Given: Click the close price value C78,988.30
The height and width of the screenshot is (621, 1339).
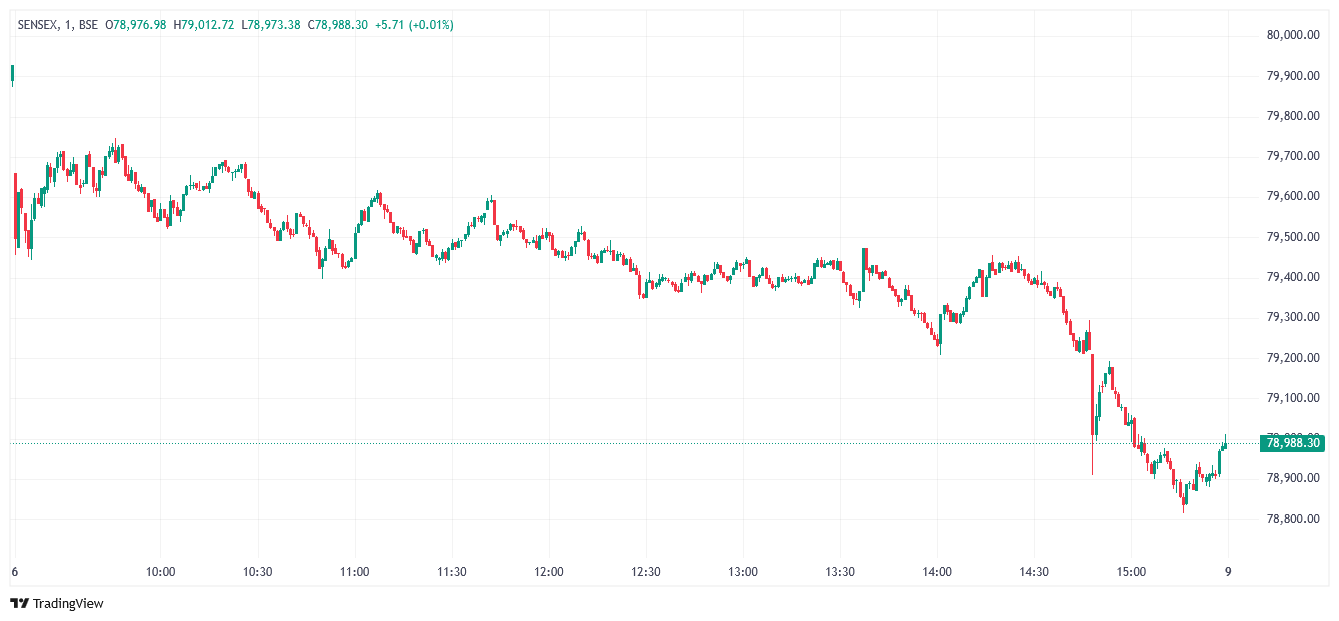Looking at the screenshot, I should click(338, 24).
